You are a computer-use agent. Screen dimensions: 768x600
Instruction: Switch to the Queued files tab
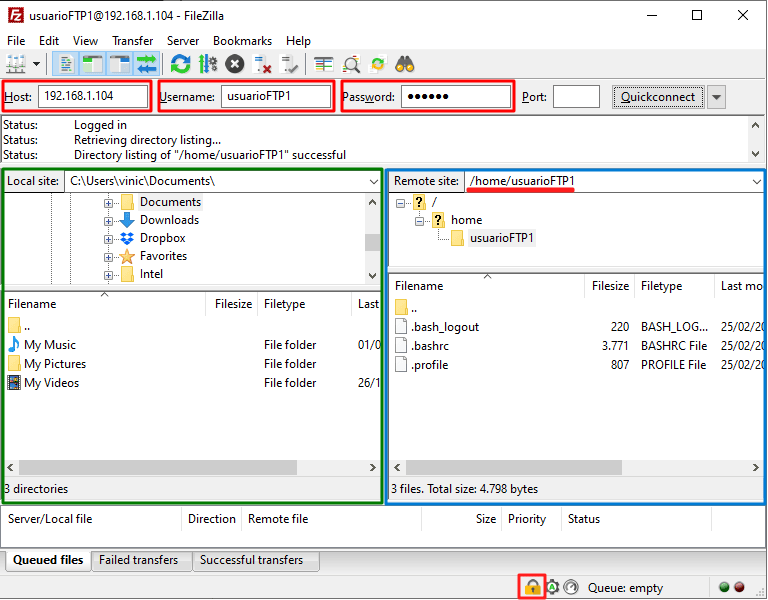(48, 560)
